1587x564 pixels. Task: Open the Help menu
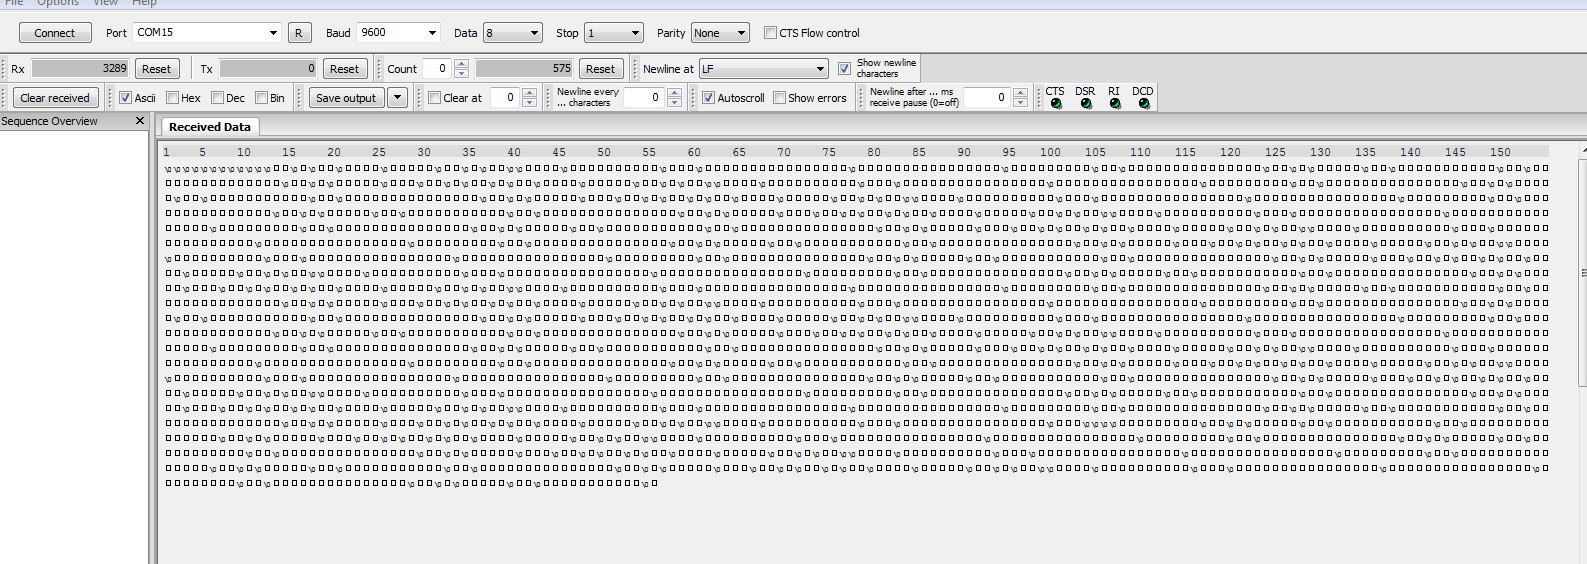145,3
